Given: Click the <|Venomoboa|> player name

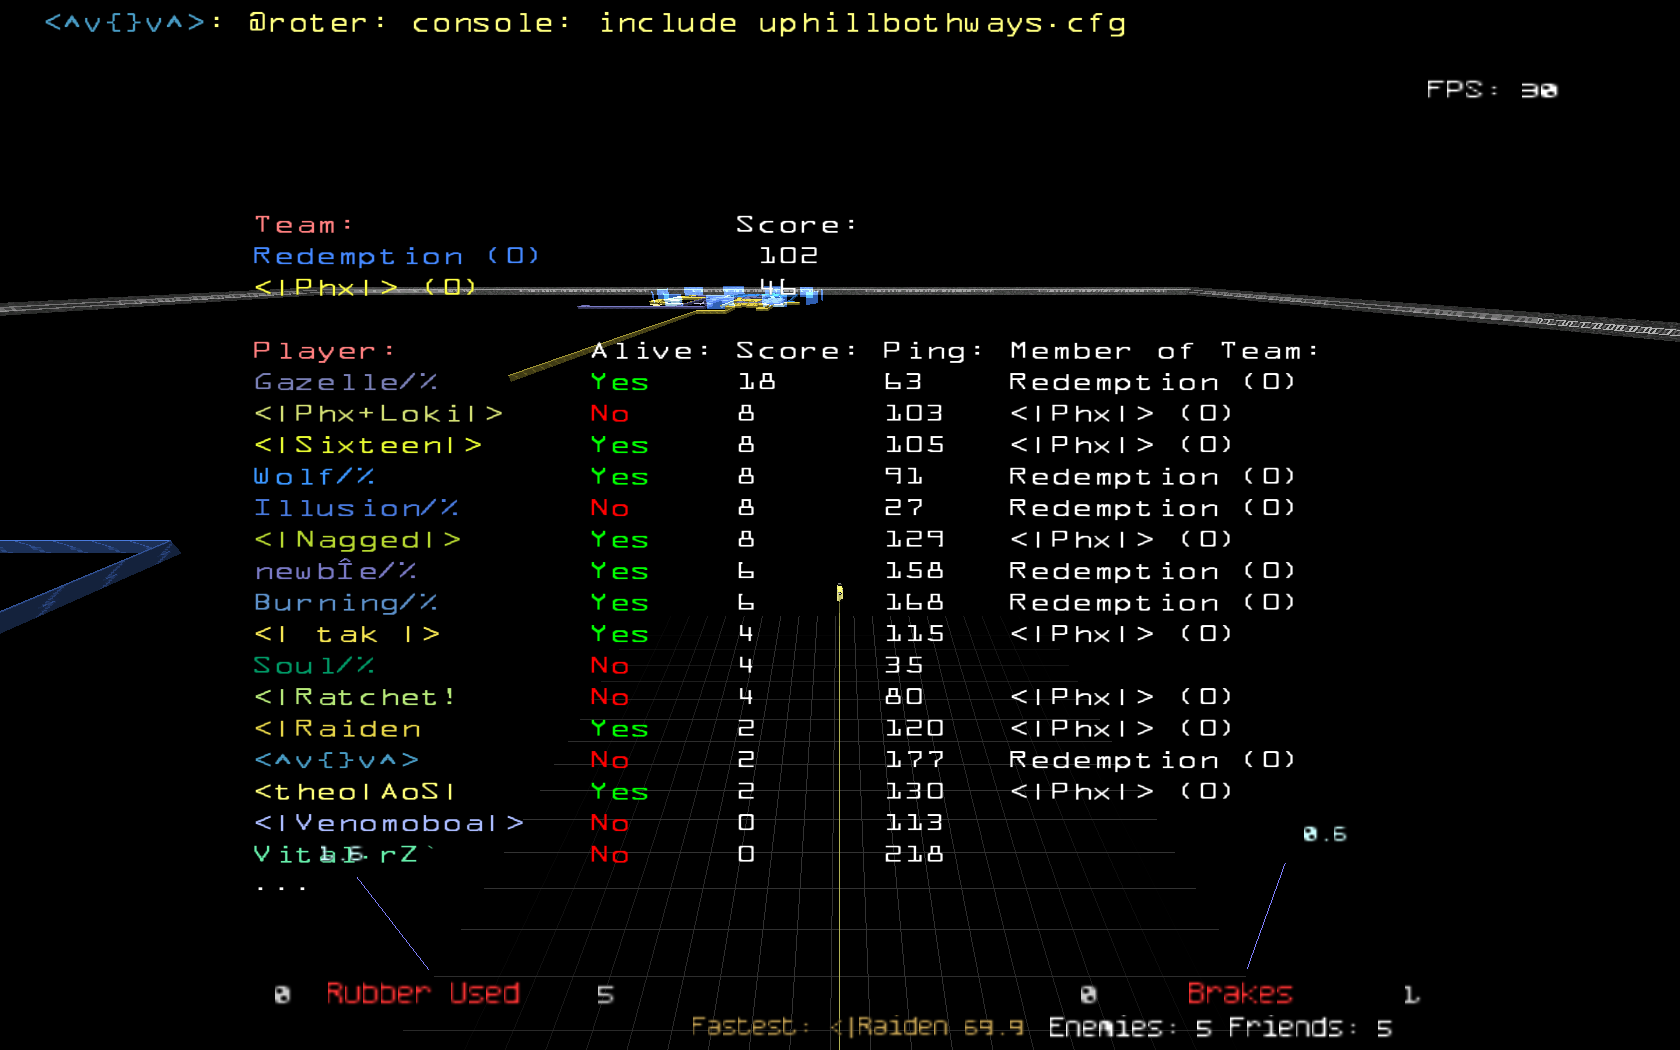Looking at the screenshot, I should pyautogui.click(x=388, y=823).
